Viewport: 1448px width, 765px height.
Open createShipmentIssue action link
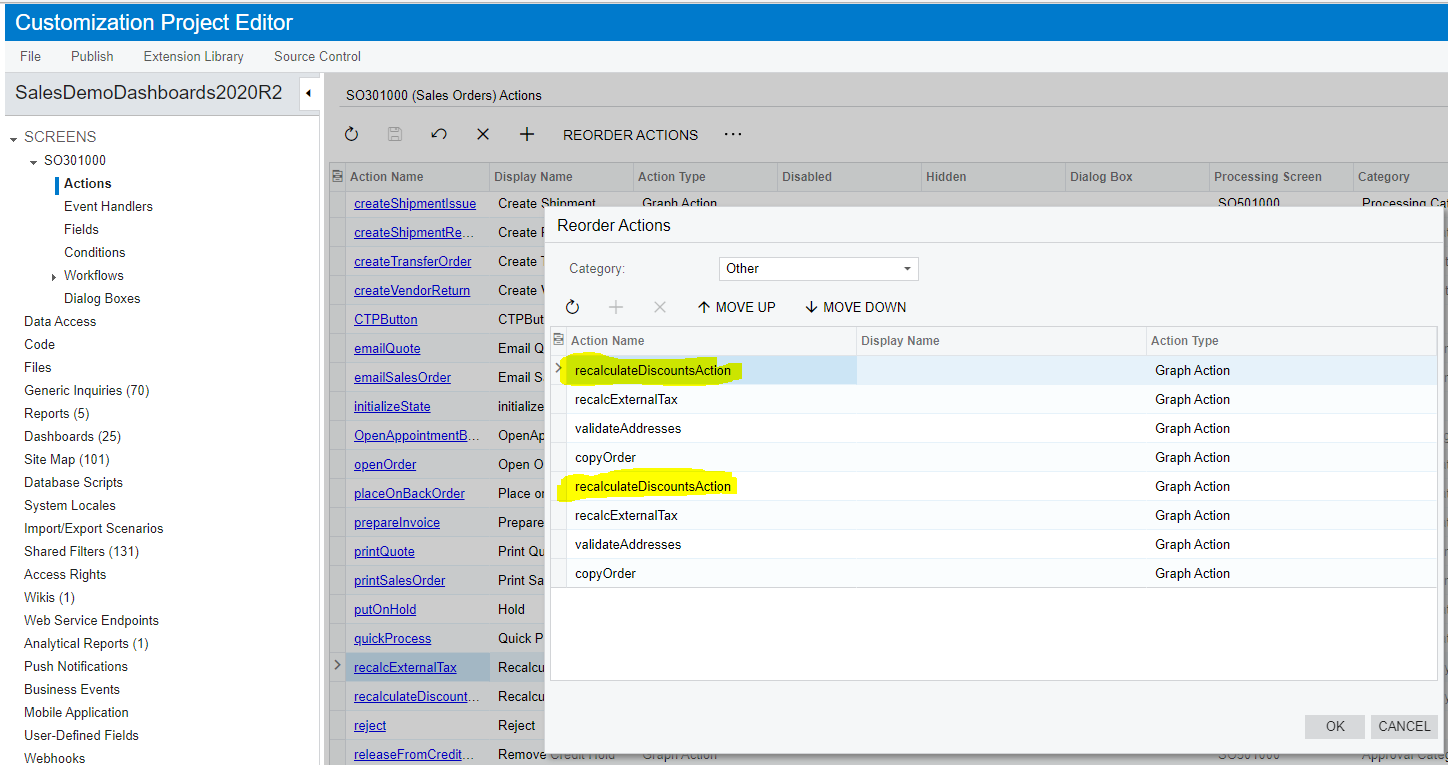pyautogui.click(x=415, y=203)
